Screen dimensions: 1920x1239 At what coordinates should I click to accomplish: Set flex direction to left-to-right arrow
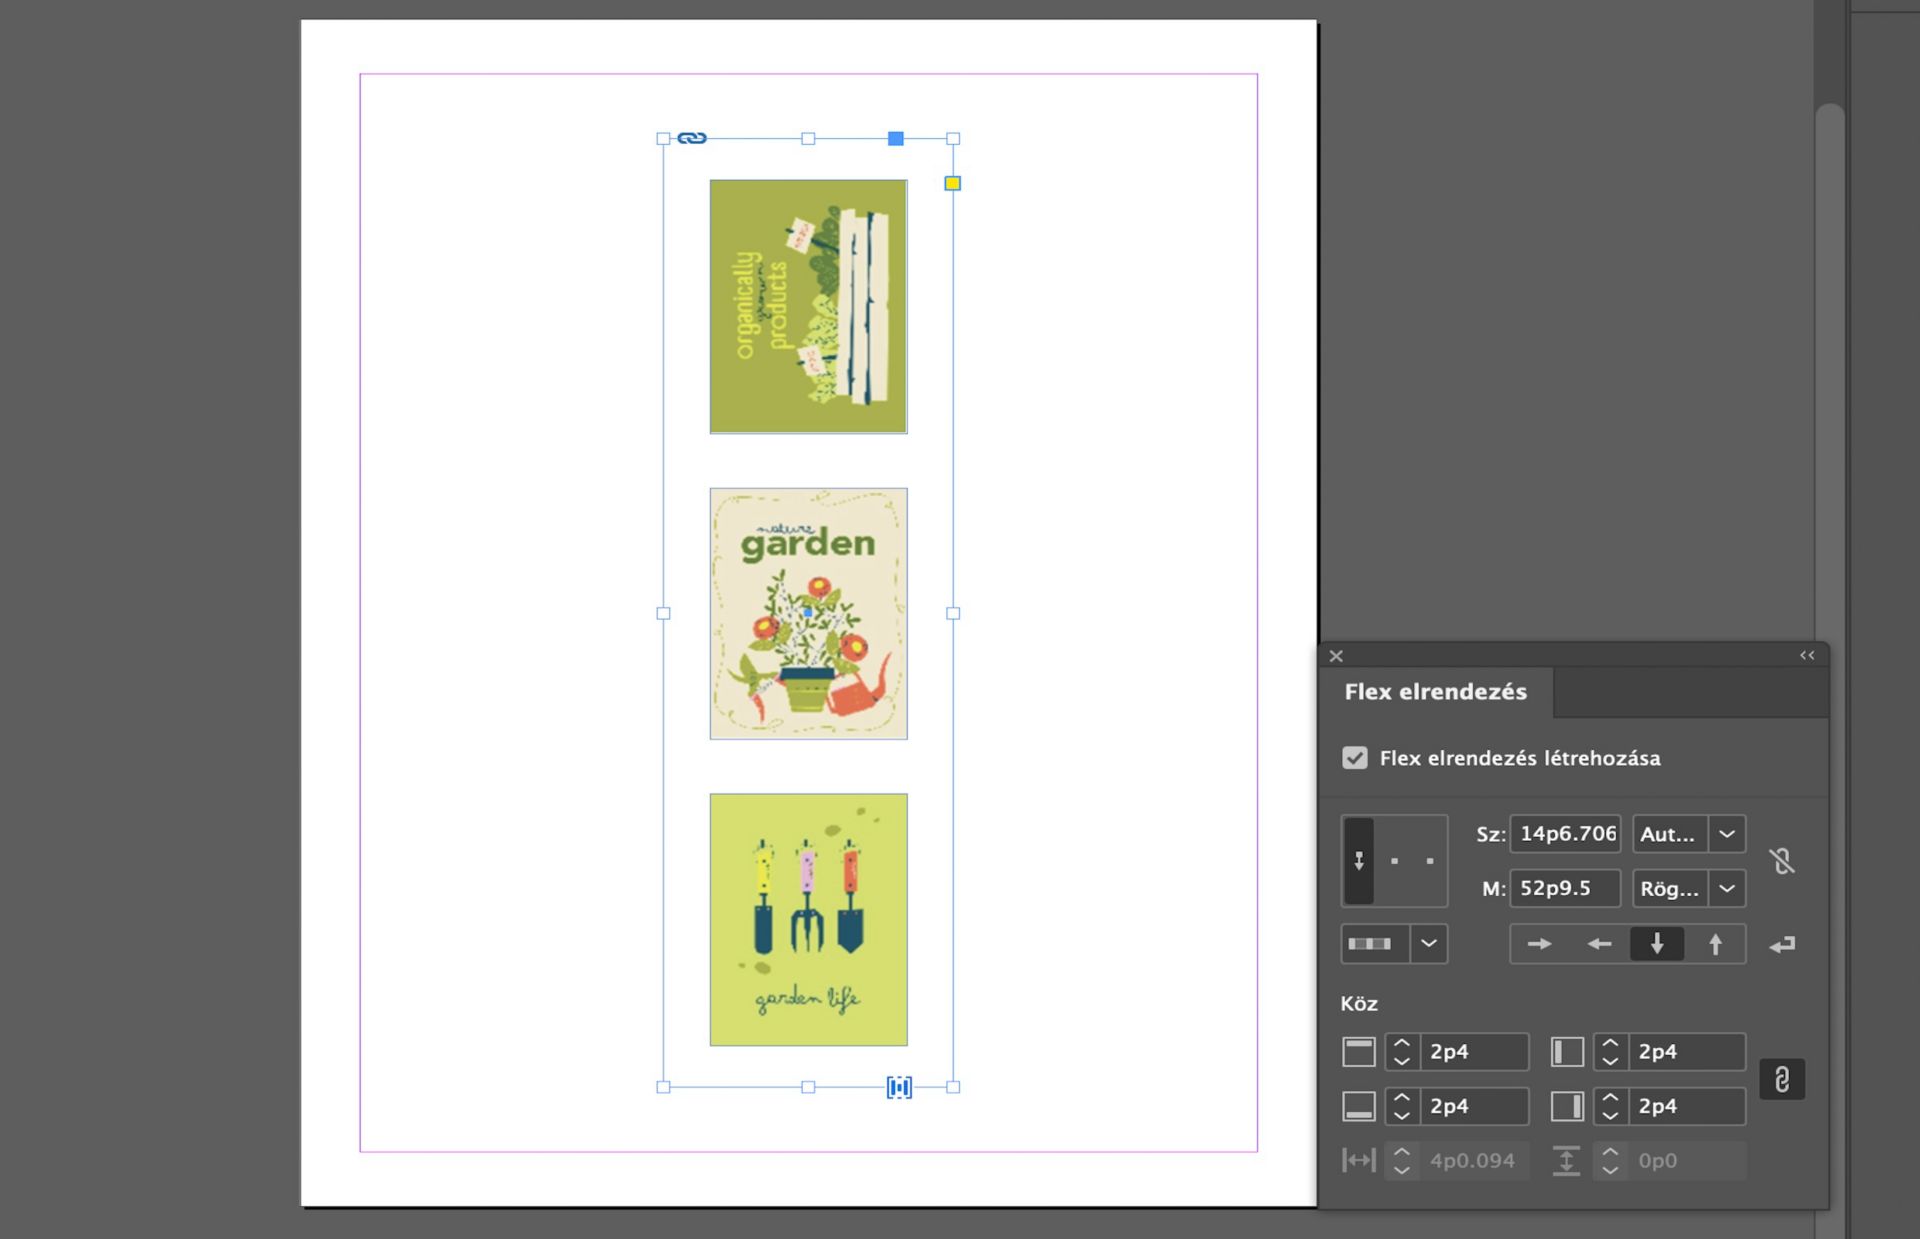1539,944
